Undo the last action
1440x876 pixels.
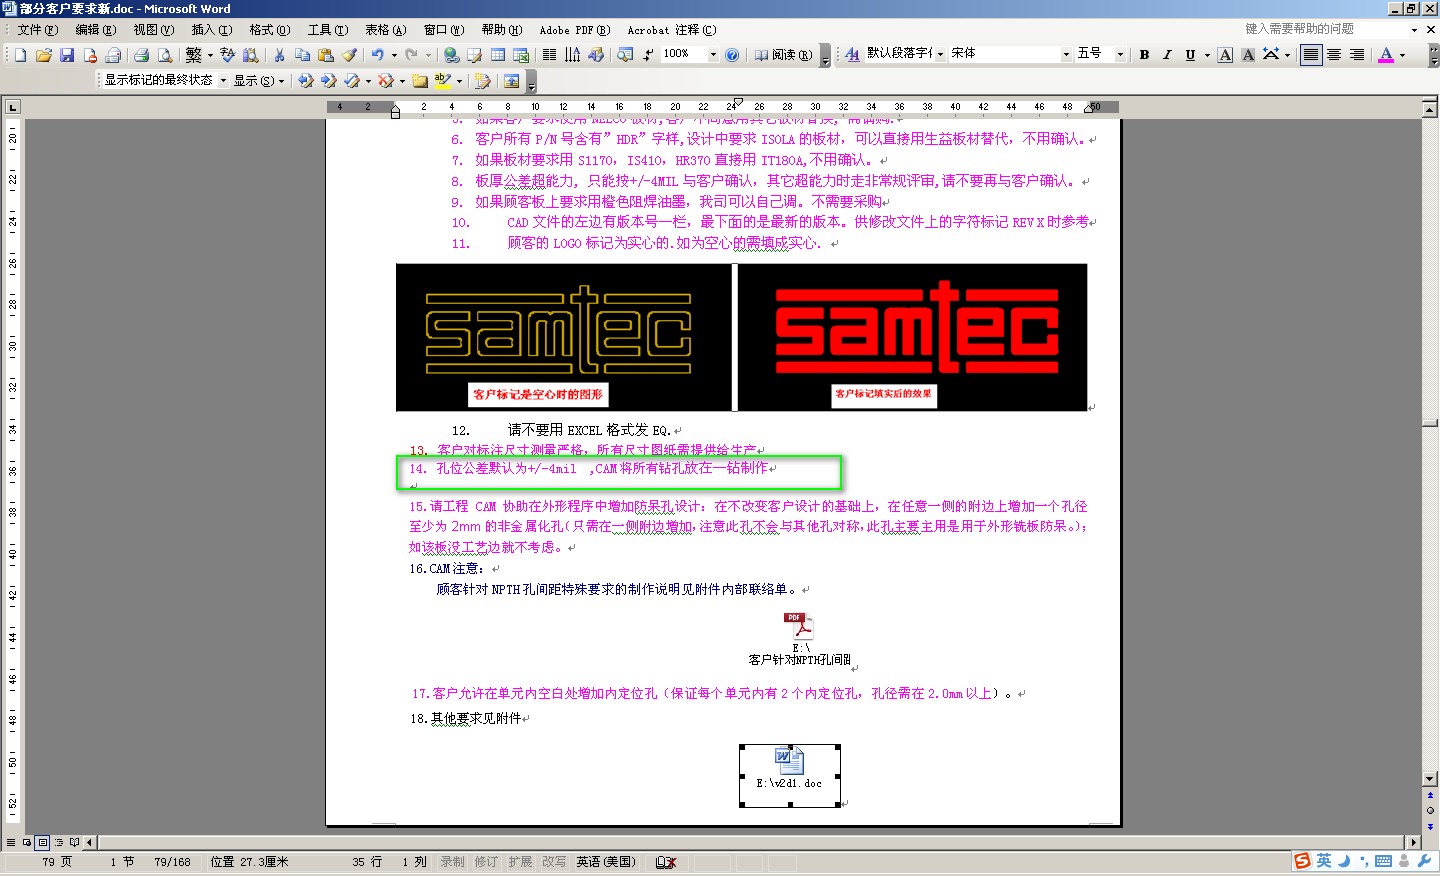[x=377, y=55]
